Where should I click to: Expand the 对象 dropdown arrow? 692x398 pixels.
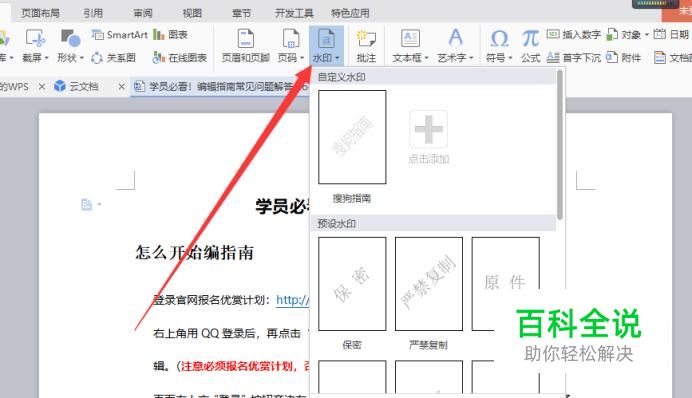pos(647,35)
